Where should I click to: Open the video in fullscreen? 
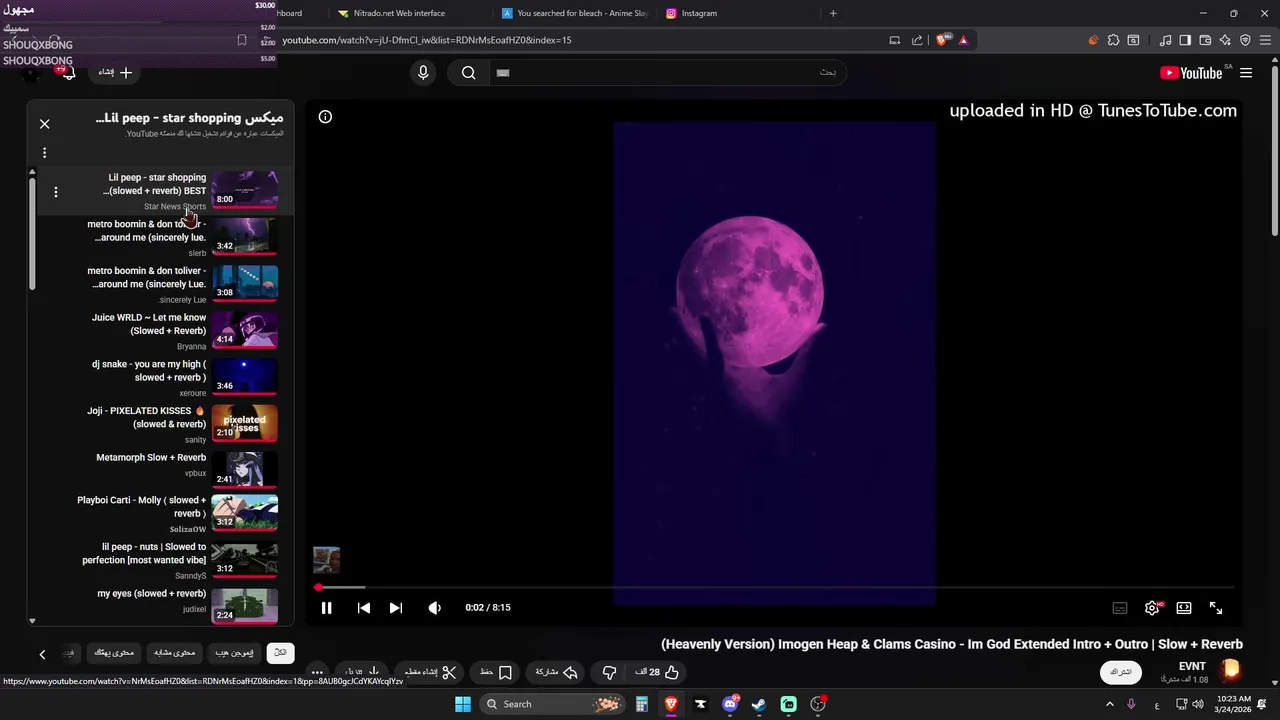(x=1216, y=608)
